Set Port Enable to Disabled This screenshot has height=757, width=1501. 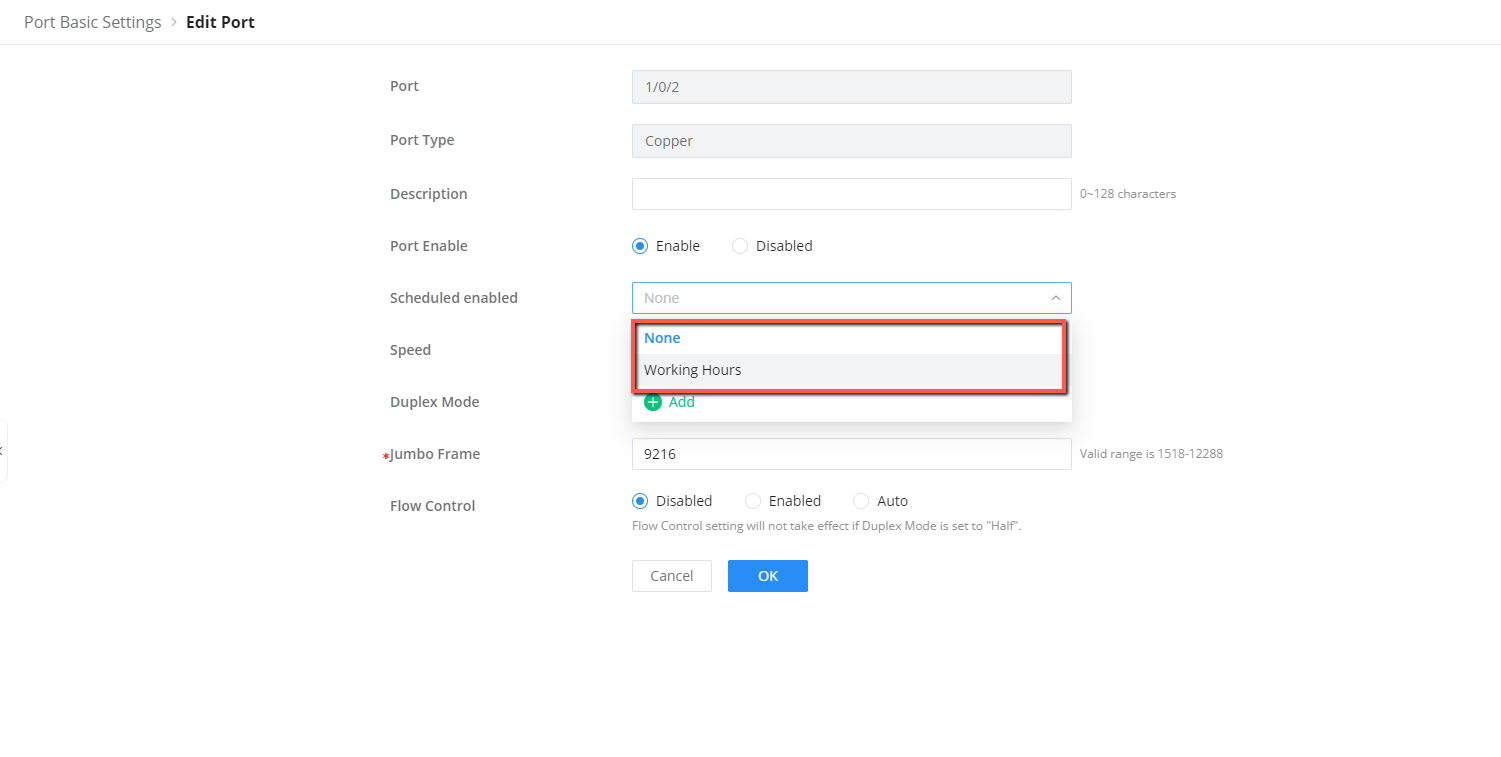[740, 246]
